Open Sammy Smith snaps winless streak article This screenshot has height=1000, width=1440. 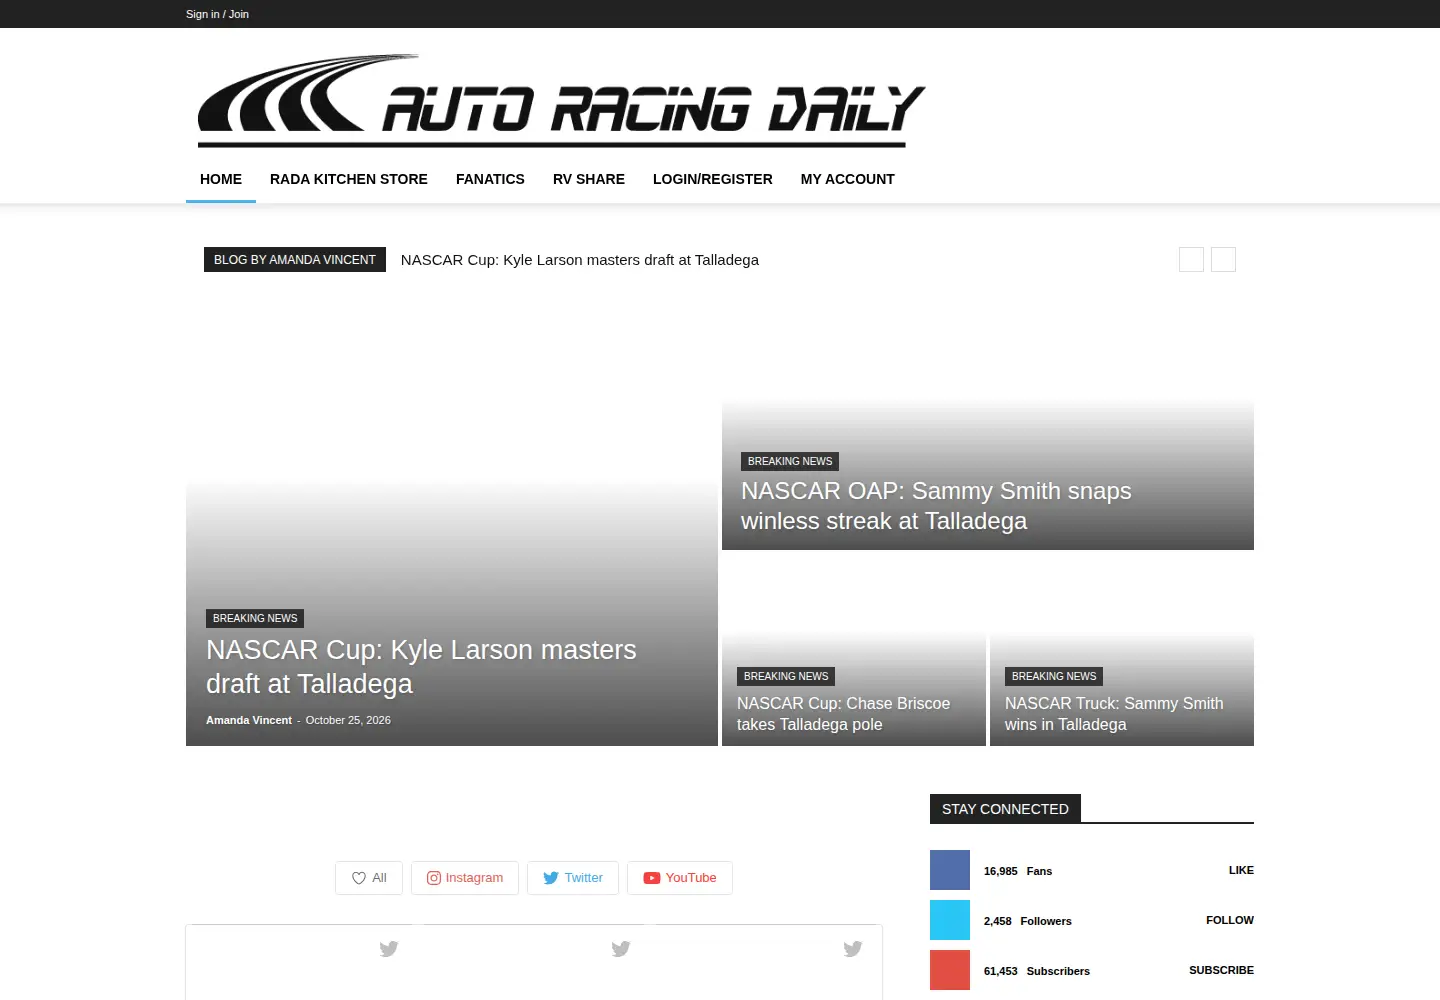point(936,506)
